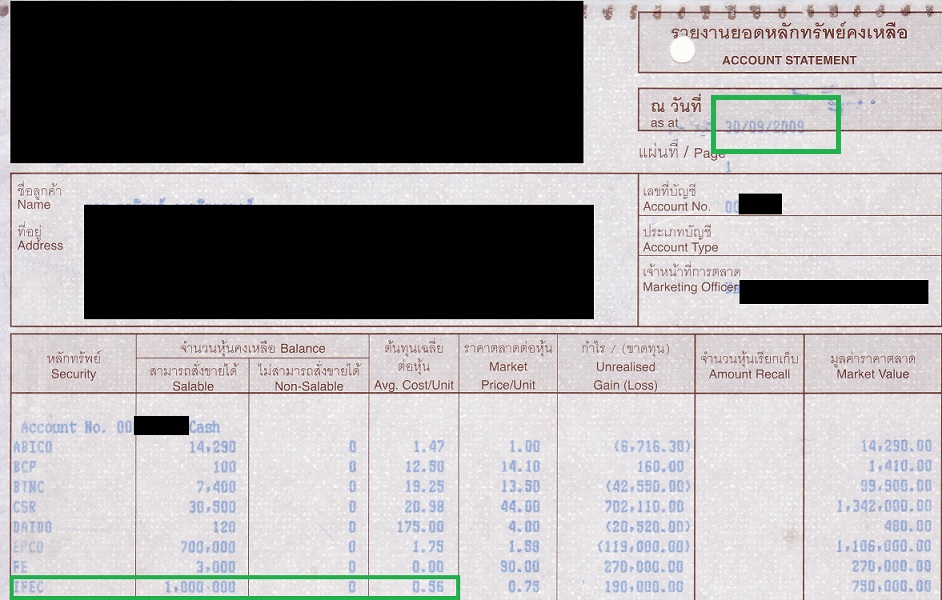Click ABICO salable balance 14,290
The width and height of the screenshot is (942, 600).
(x=213, y=447)
